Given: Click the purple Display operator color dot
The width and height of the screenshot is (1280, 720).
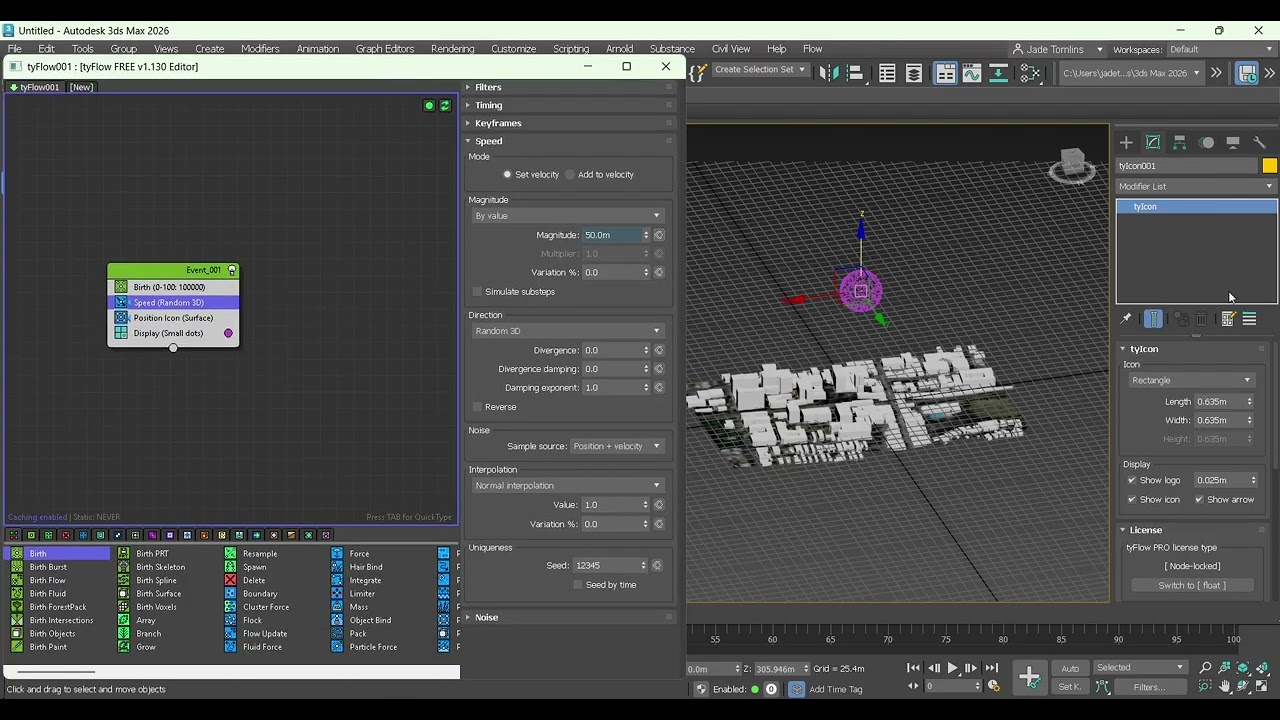Looking at the screenshot, I should [x=228, y=334].
